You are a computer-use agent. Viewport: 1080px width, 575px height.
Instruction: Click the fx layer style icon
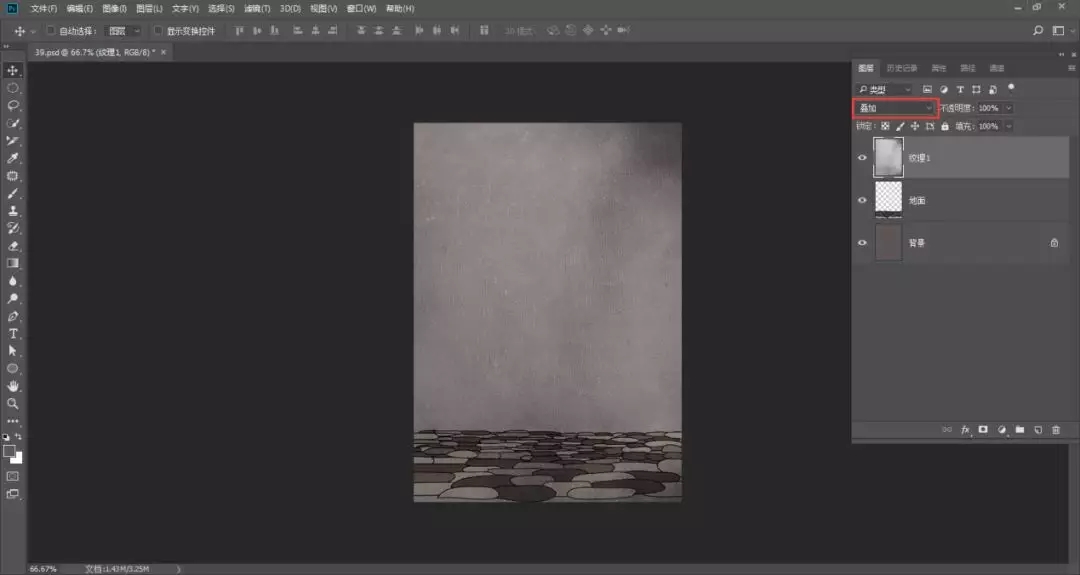966,429
